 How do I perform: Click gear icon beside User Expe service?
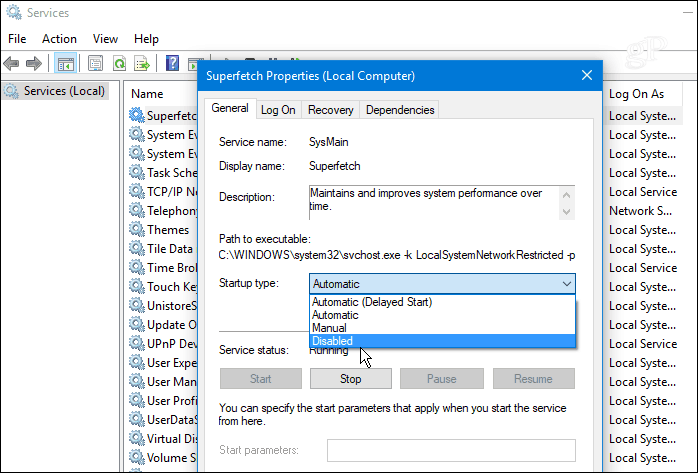click(137, 362)
